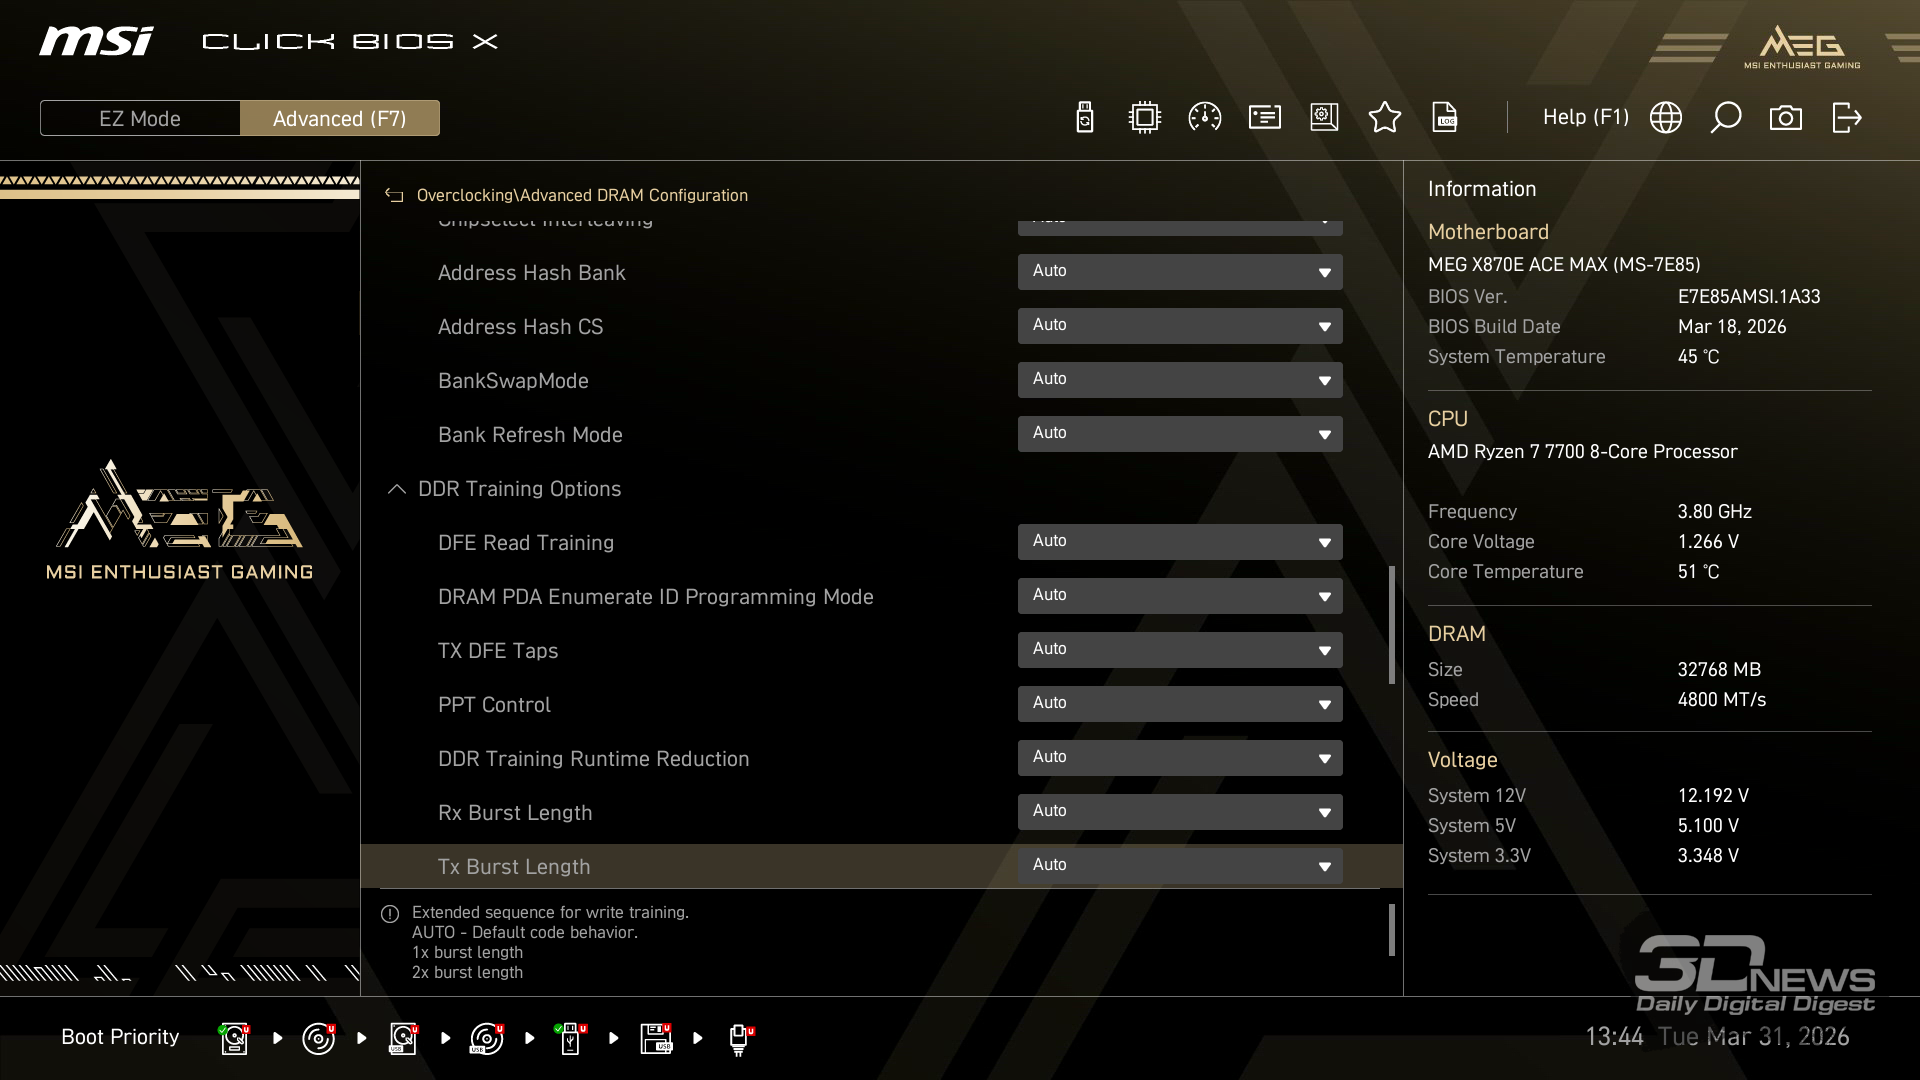Click the settings list vertical scrollbar

click(x=1391, y=625)
